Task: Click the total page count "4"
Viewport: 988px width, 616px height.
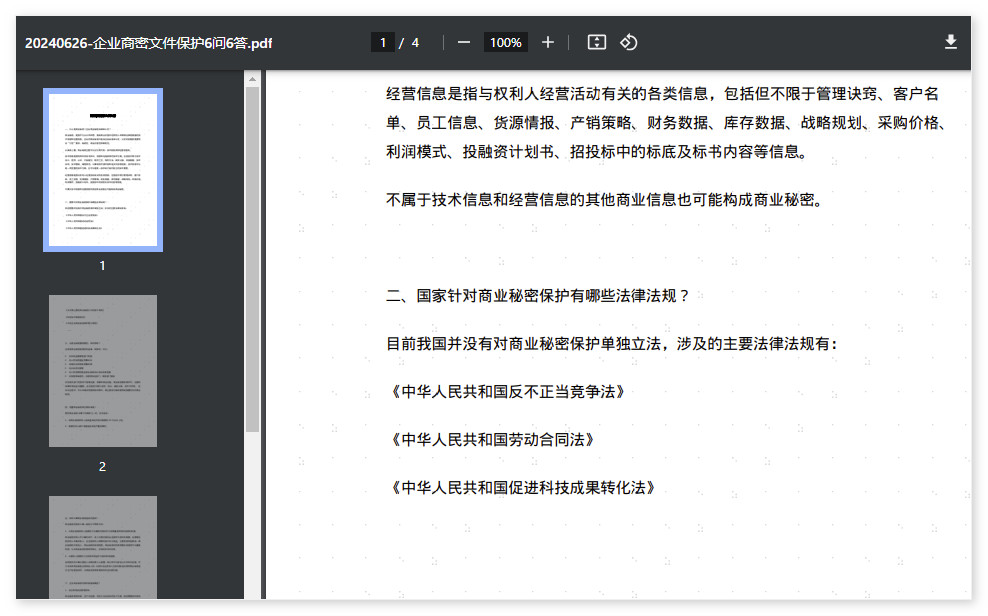Action: click(415, 43)
